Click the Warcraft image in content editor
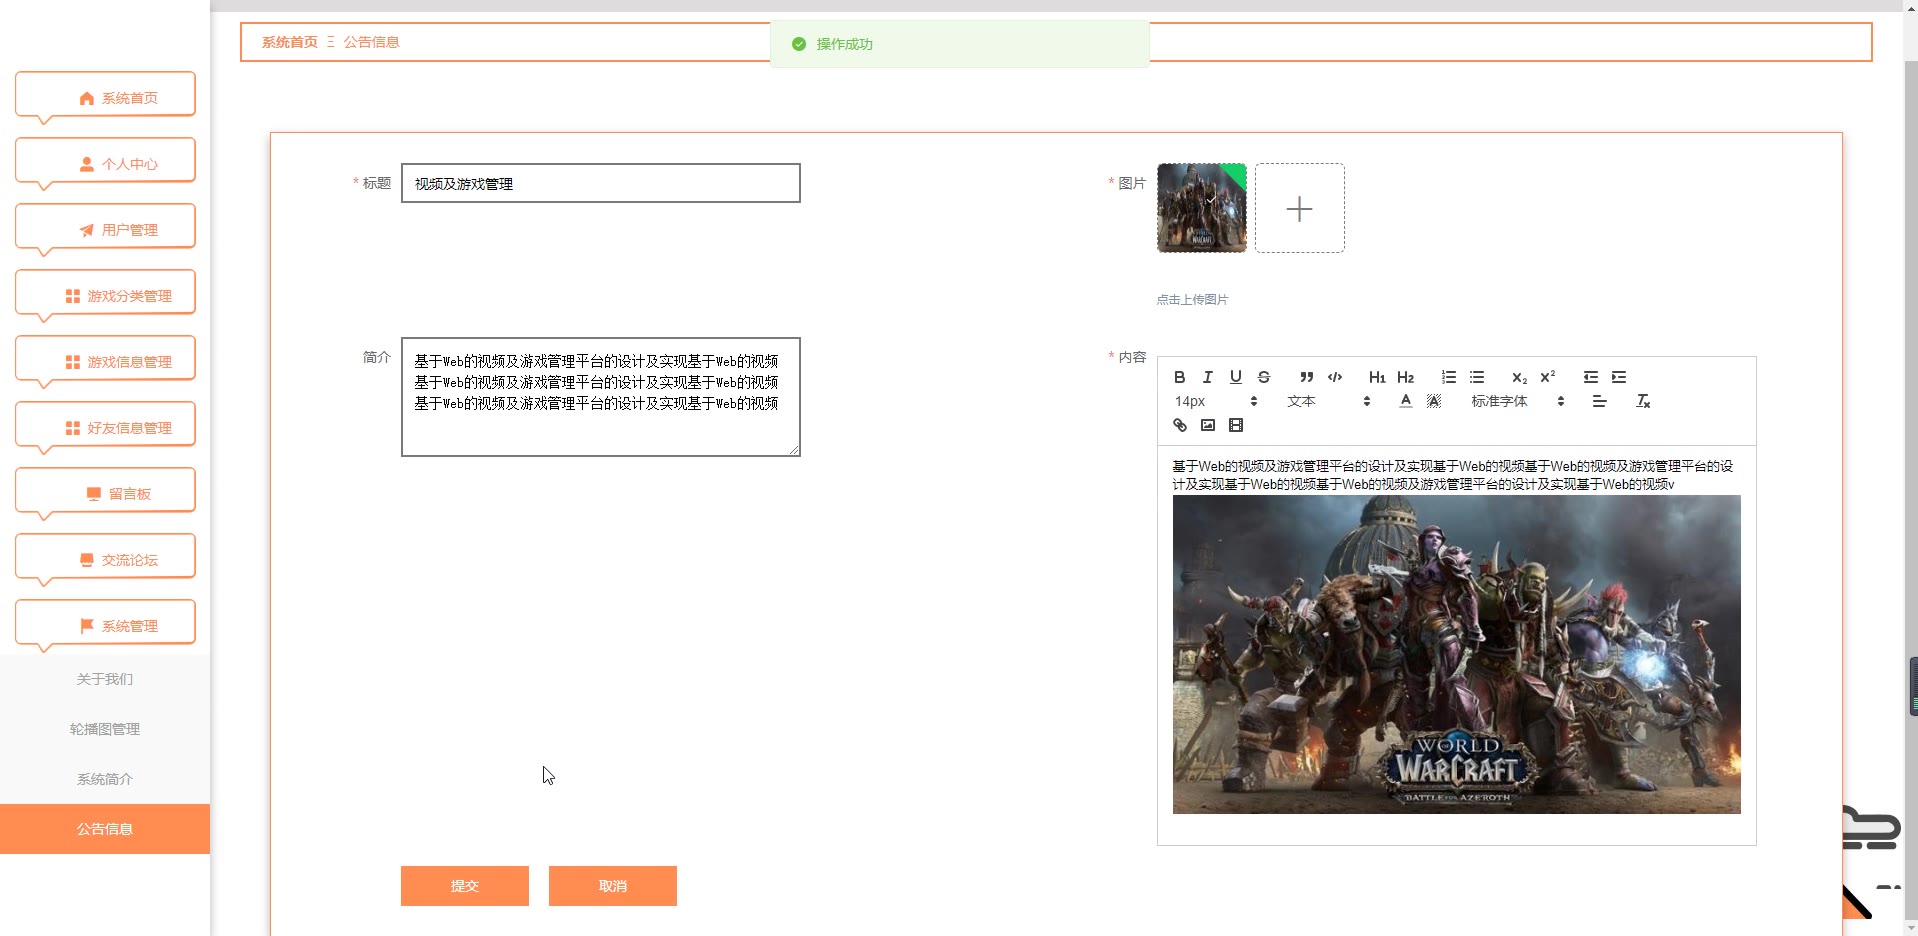1918x936 pixels. (x=1456, y=654)
